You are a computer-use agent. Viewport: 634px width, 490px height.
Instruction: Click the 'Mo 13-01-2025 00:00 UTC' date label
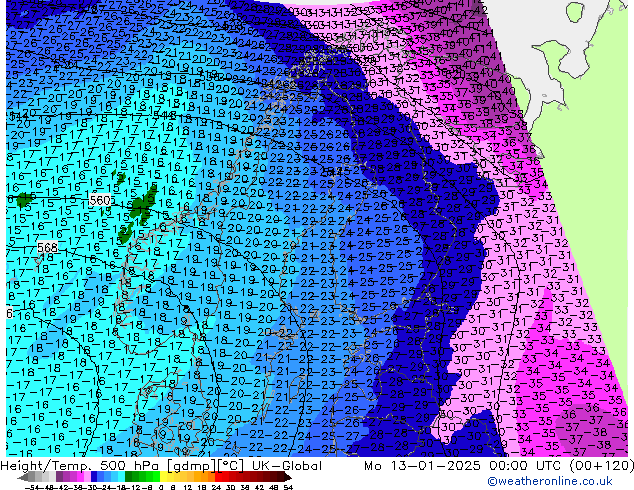click(464, 466)
